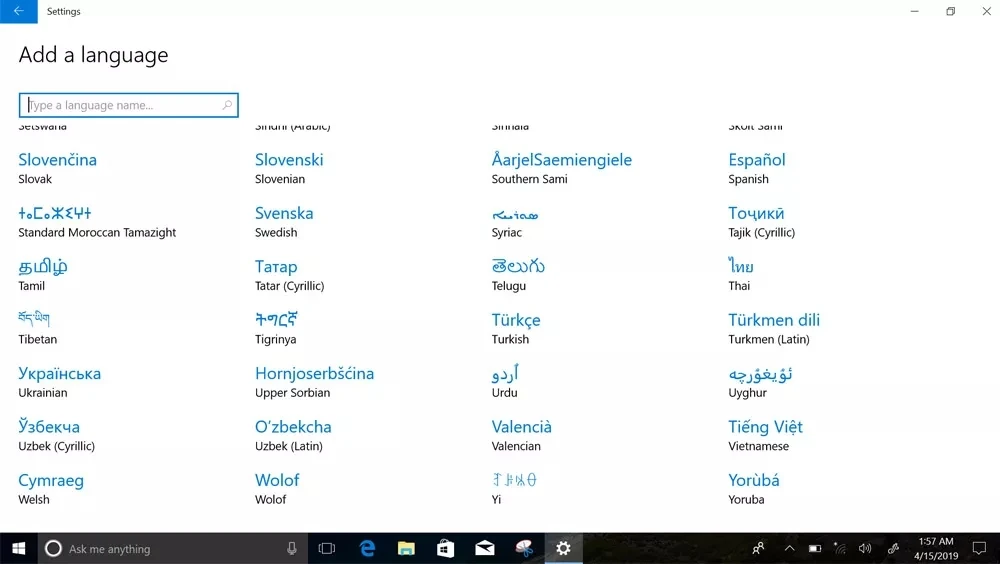Focus the 'Type a language name' search field

128,105
